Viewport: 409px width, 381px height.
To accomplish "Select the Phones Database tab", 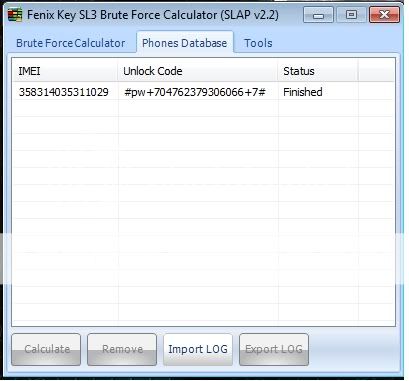I will [185, 43].
